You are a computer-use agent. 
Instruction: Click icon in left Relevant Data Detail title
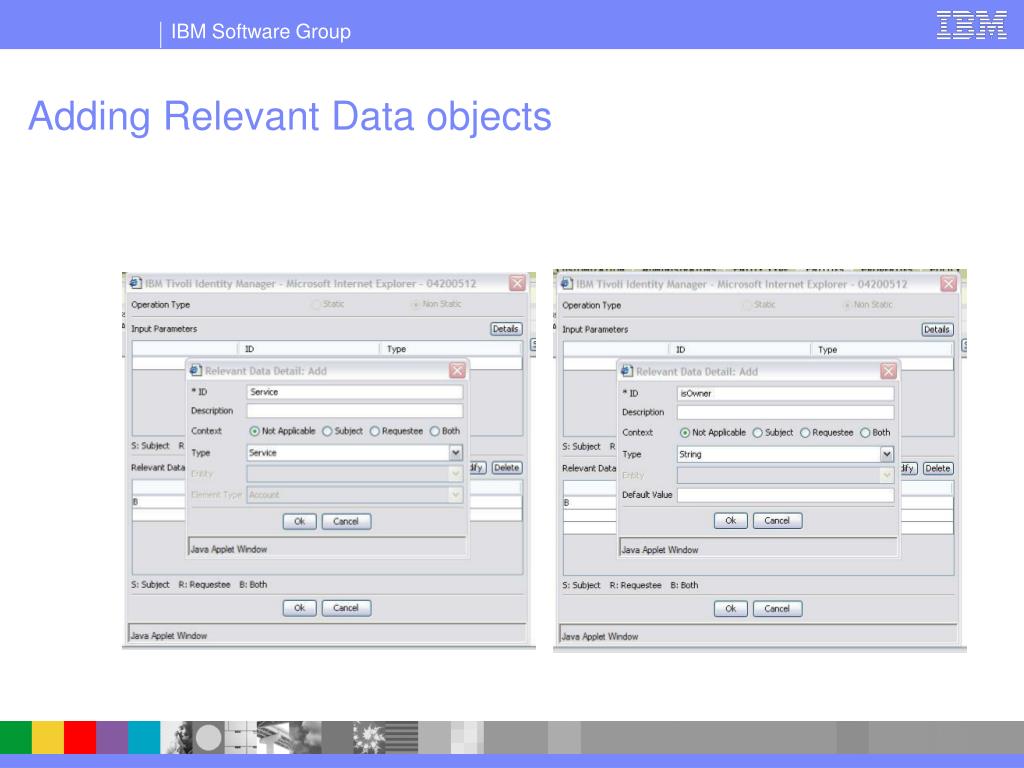[195, 370]
